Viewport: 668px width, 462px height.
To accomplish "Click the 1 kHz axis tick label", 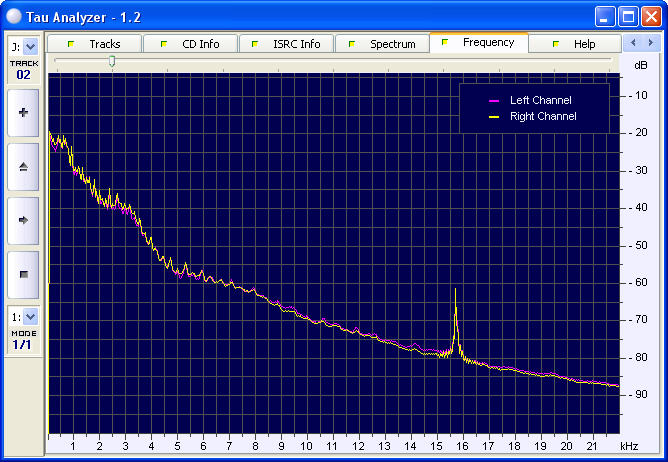I will tap(73, 446).
